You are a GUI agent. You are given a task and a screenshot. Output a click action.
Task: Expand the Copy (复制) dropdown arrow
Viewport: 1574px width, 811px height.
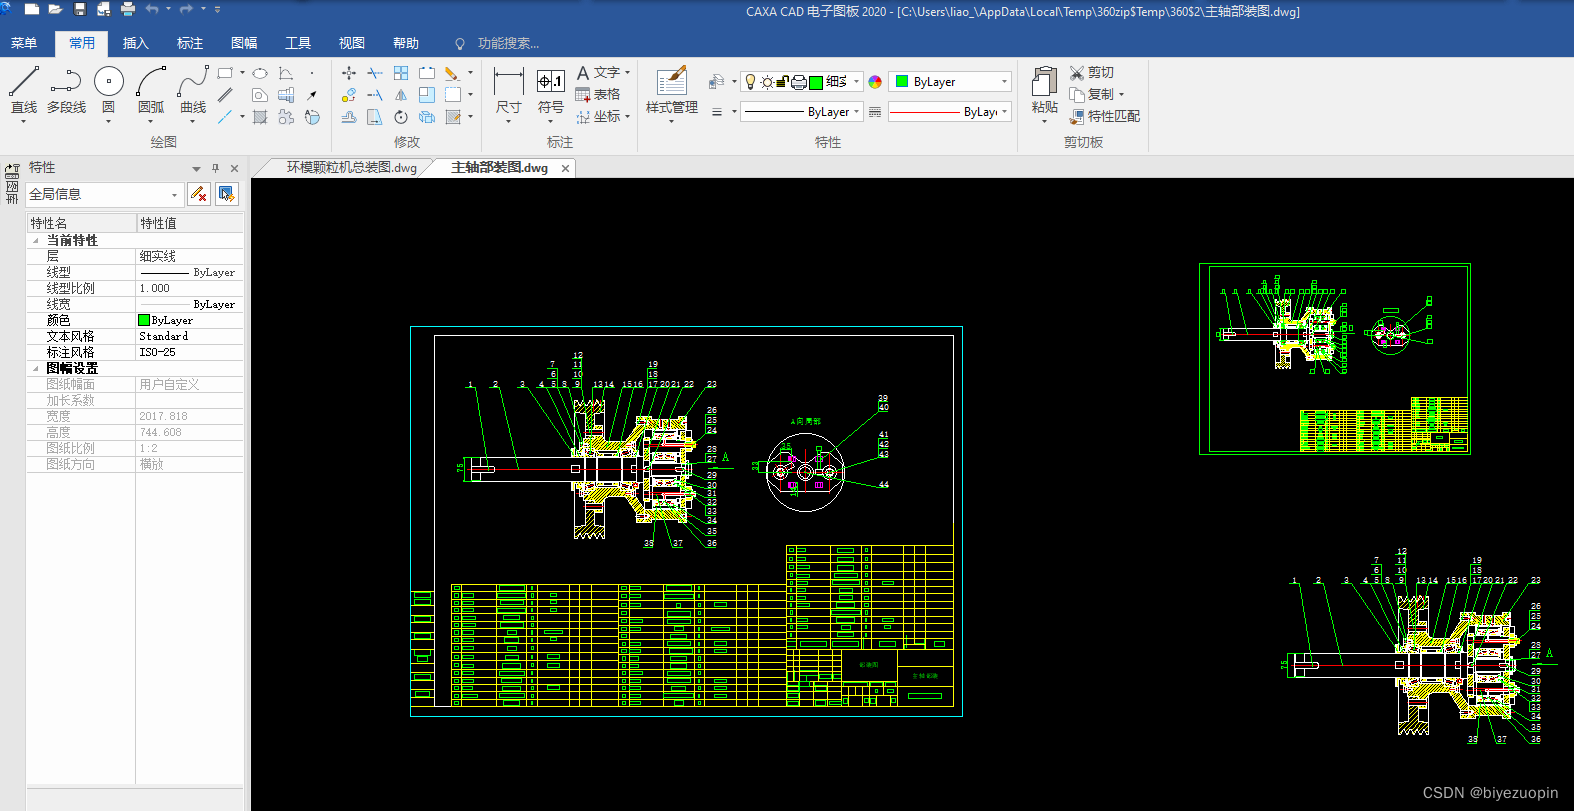point(1121,95)
